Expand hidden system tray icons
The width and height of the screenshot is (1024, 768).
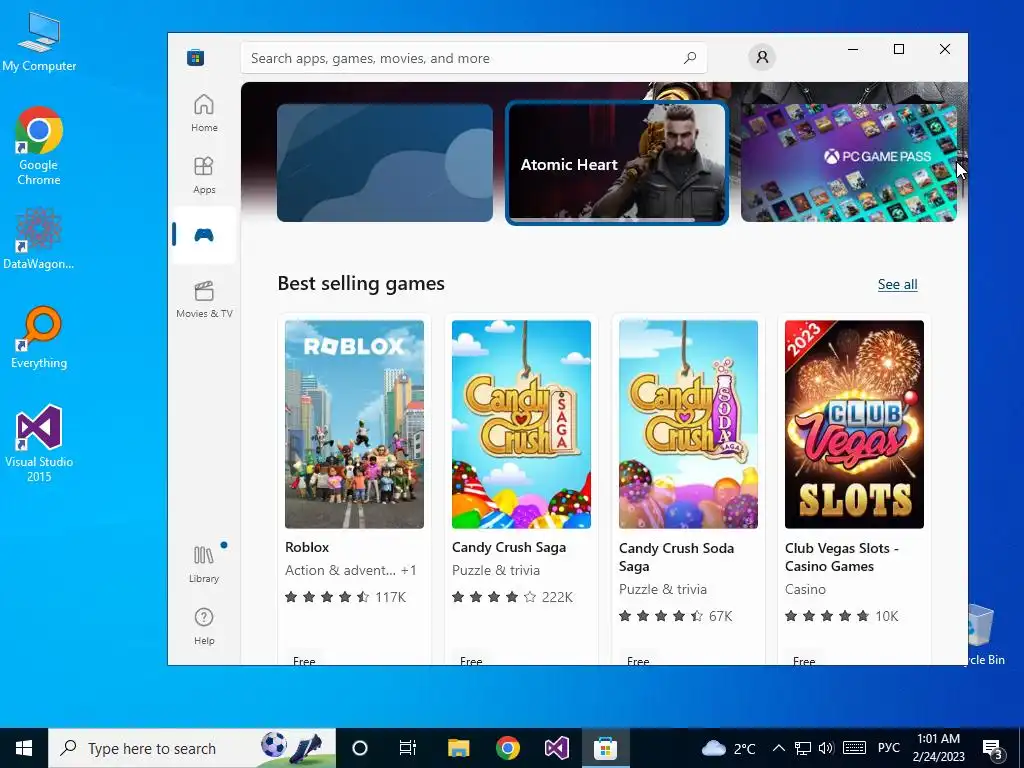pos(778,748)
